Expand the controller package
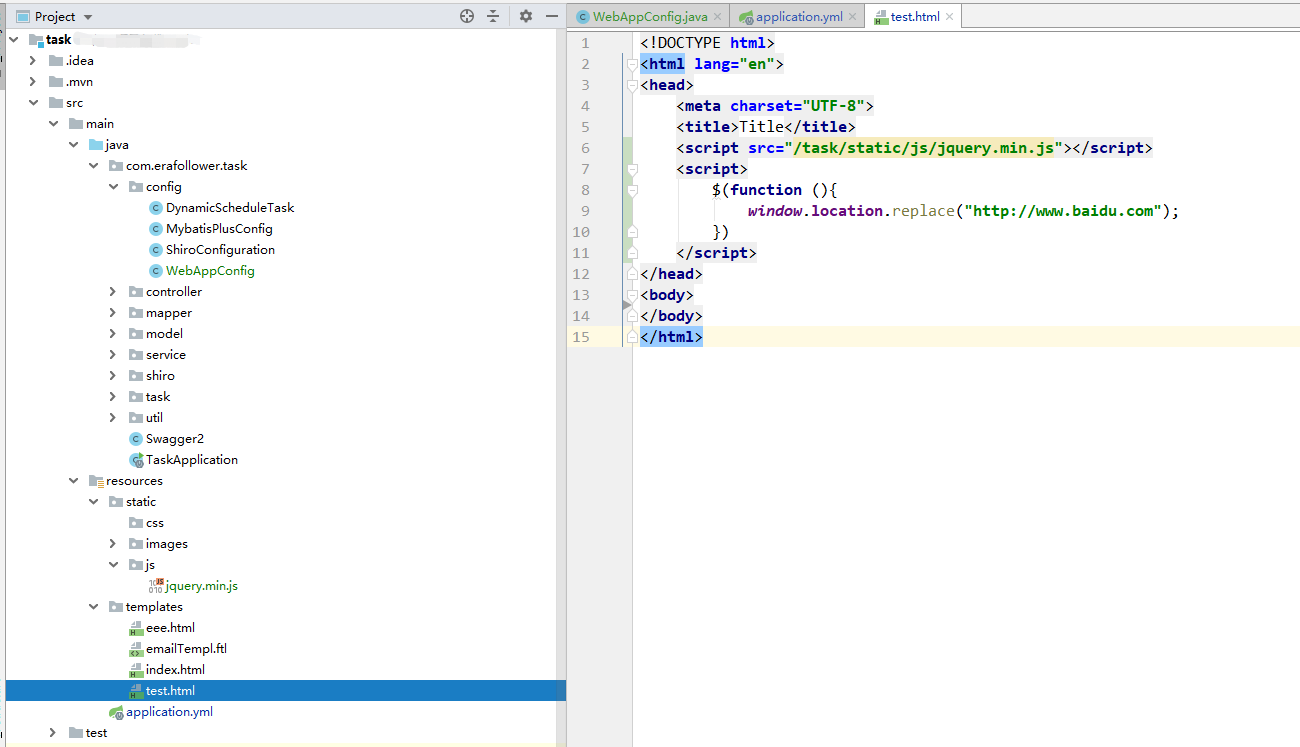This screenshot has height=747, width=1300. click(x=113, y=292)
